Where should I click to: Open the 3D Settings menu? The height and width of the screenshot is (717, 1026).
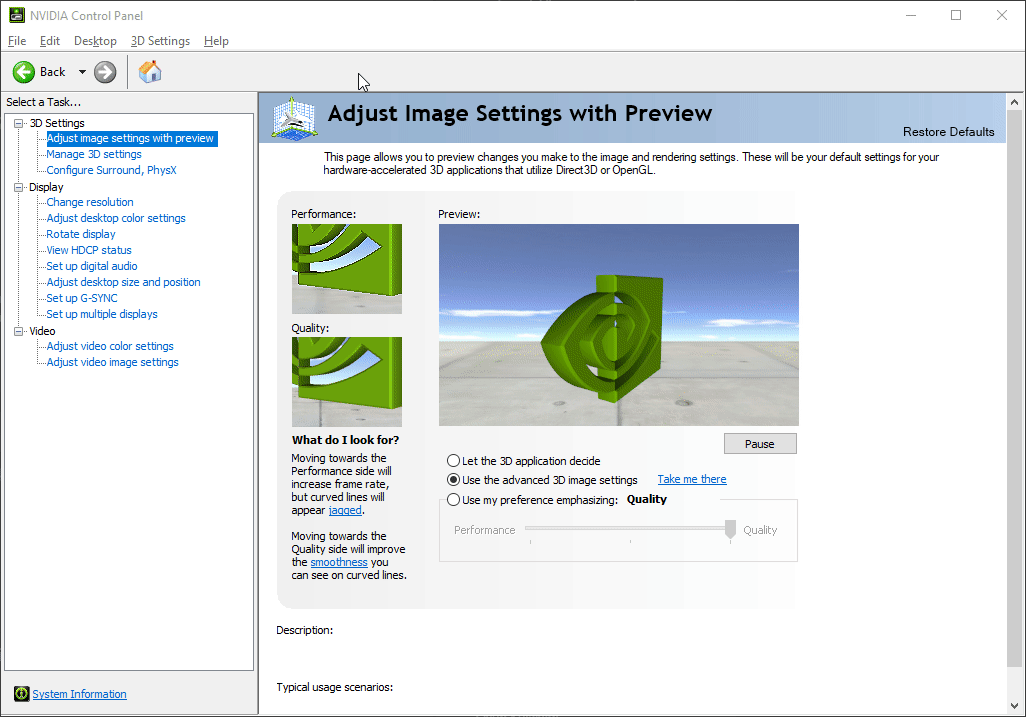tap(160, 41)
